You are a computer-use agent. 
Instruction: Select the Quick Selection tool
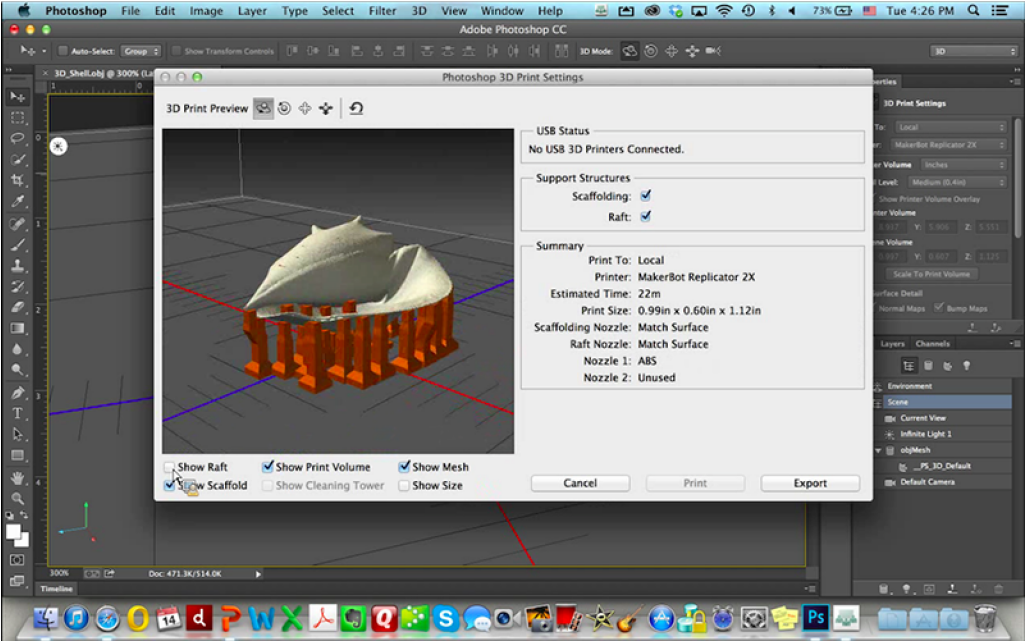point(18,159)
